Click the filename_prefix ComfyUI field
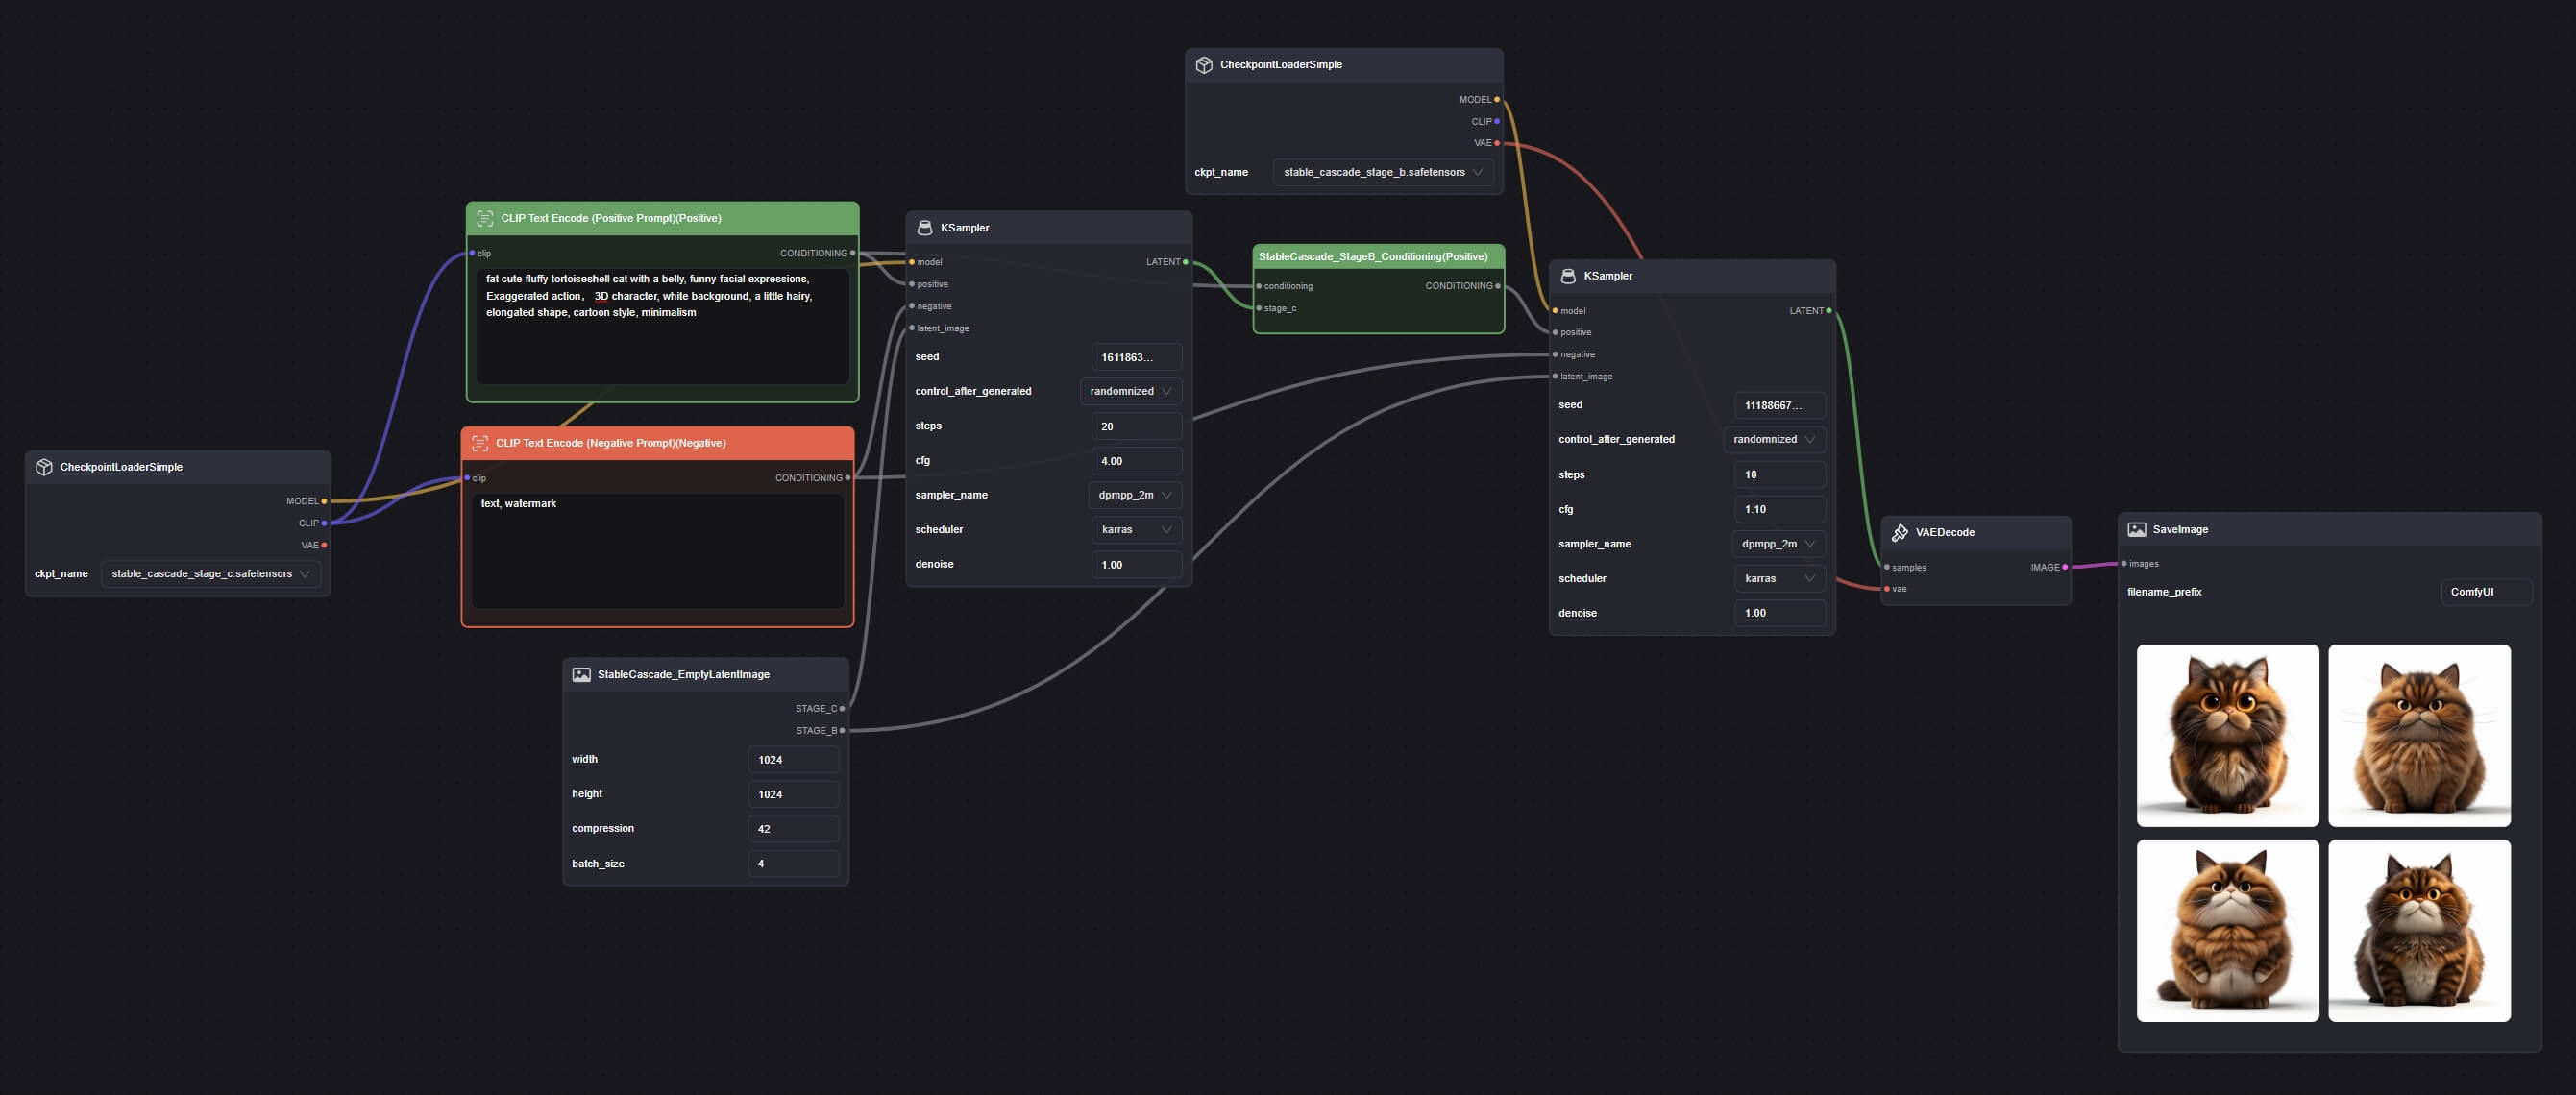 point(2487,592)
